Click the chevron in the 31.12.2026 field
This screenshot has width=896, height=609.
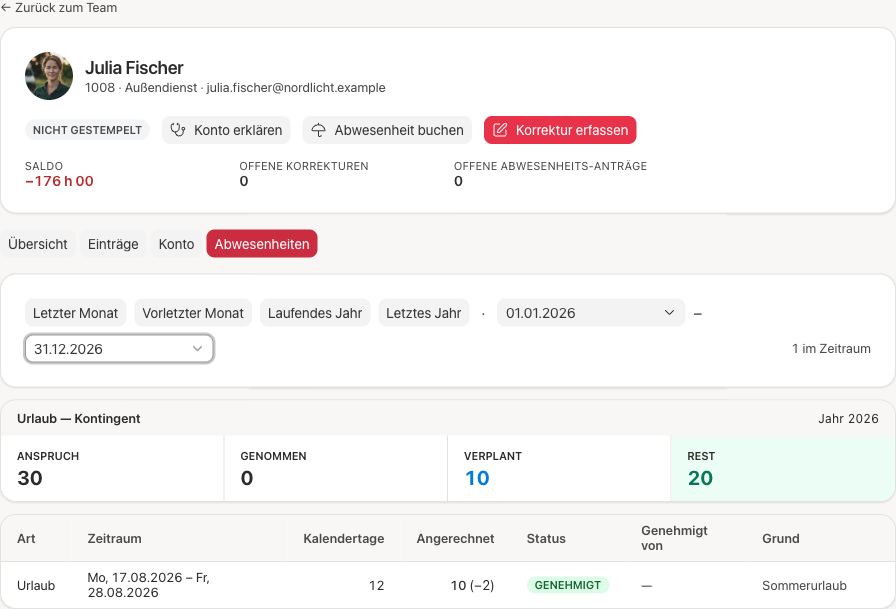pos(197,348)
